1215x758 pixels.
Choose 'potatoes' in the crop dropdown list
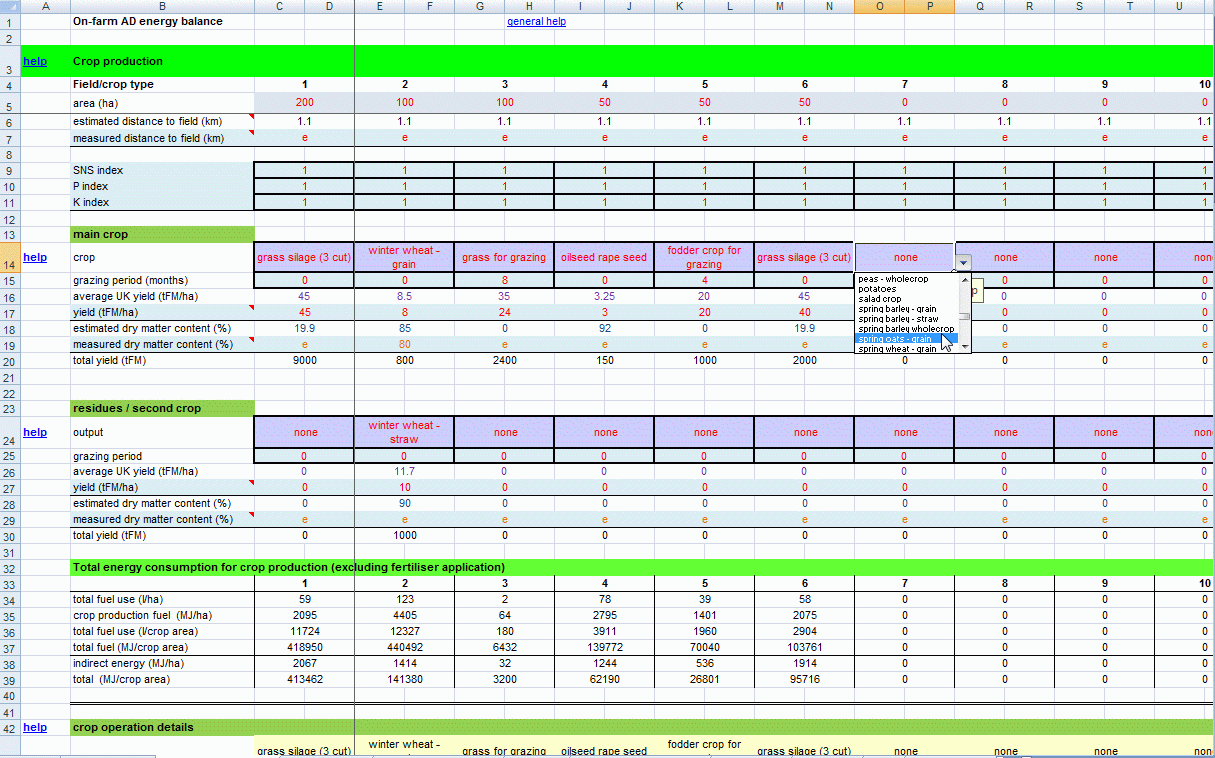point(878,289)
